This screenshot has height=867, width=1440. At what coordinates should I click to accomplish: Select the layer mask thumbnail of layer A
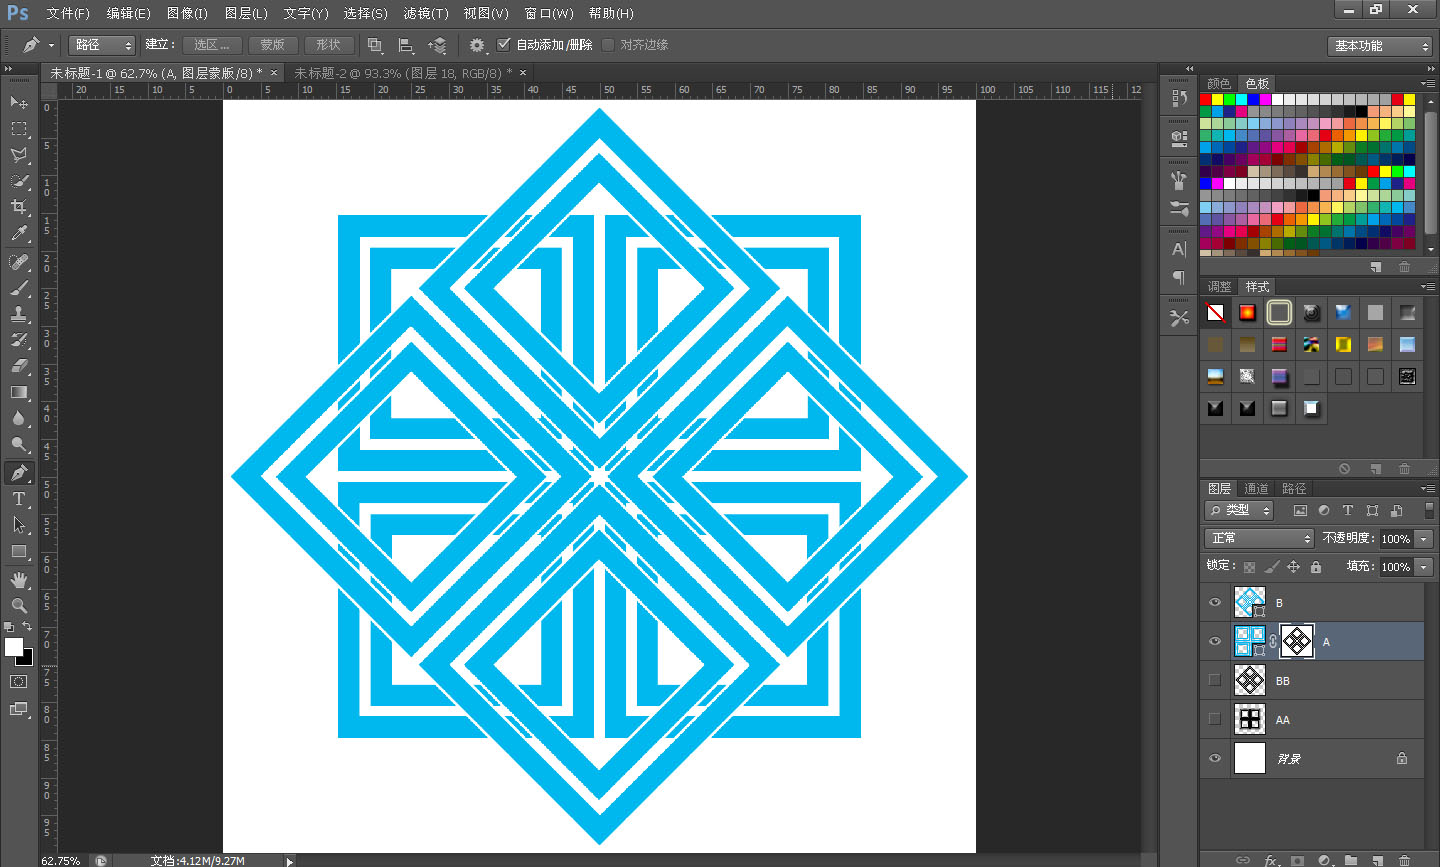pos(1297,641)
